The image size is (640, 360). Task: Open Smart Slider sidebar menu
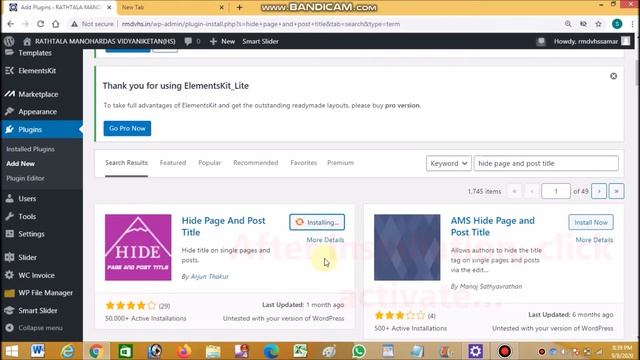(38, 310)
